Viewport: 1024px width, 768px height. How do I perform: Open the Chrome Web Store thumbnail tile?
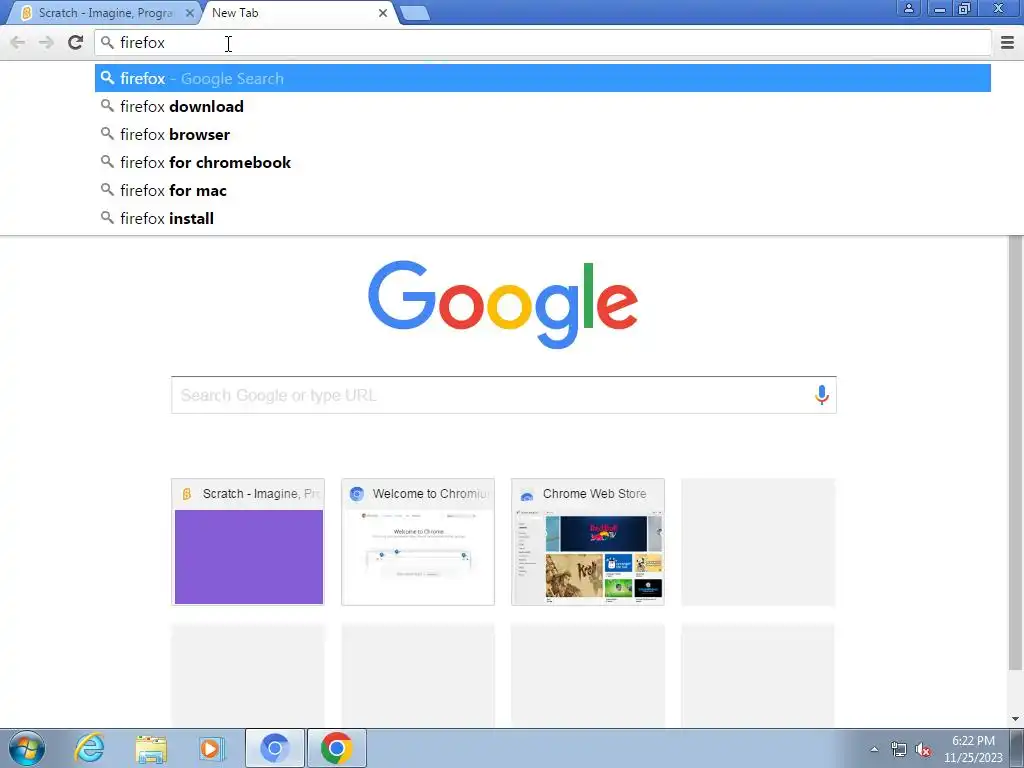[x=588, y=542]
